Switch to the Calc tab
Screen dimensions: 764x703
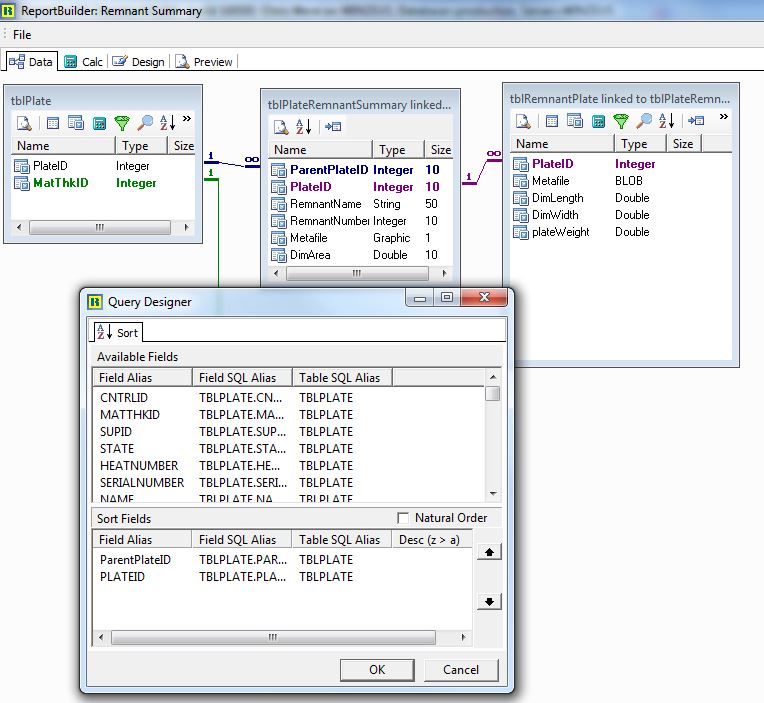pyautogui.click(x=84, y=62)
